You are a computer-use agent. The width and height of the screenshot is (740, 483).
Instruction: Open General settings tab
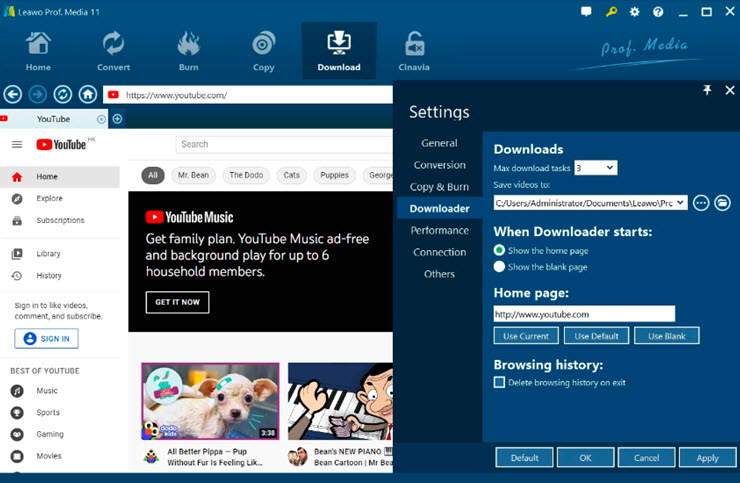tap(439, 143)
